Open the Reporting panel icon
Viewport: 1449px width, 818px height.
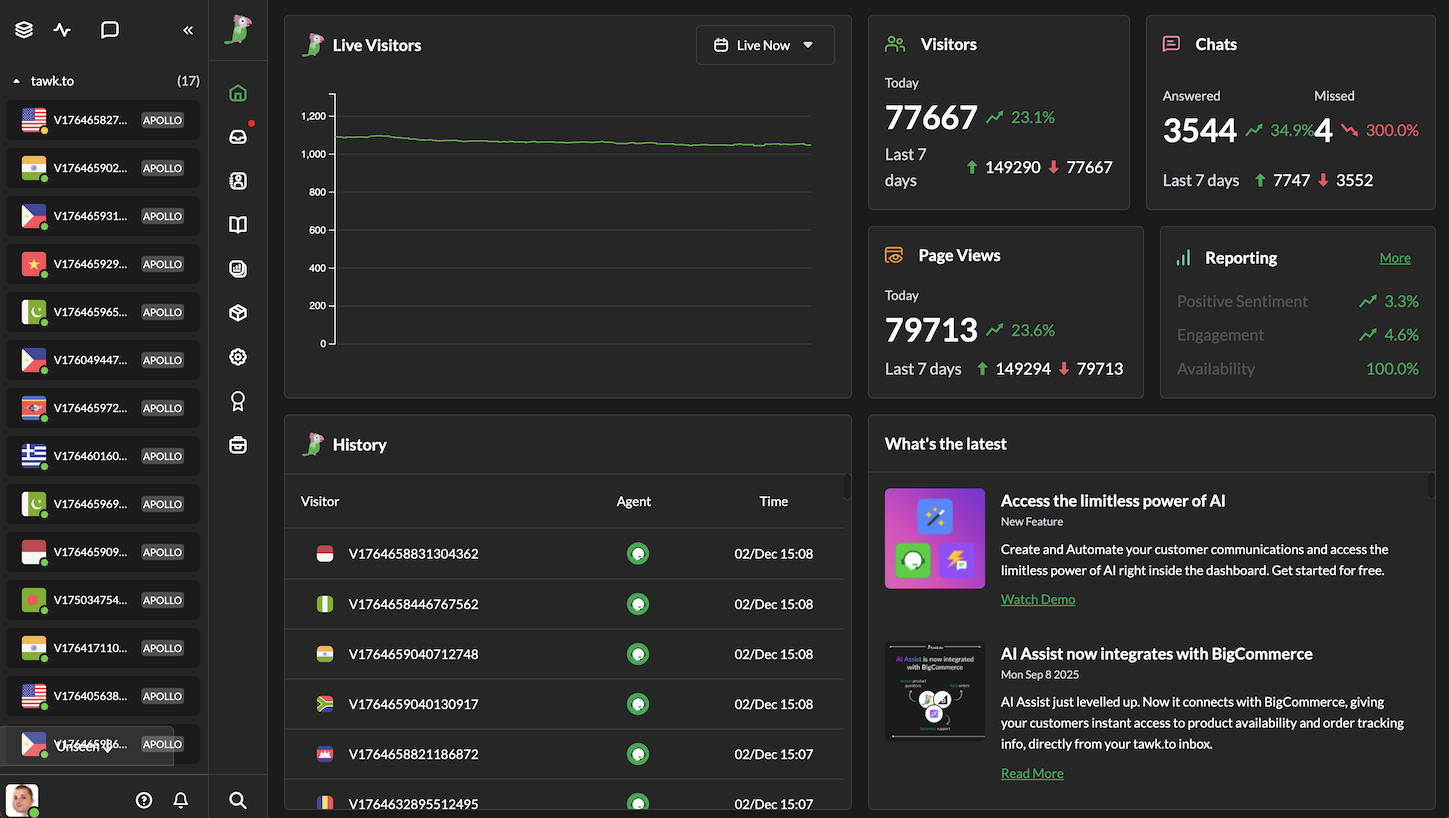(x=237, y=268)
